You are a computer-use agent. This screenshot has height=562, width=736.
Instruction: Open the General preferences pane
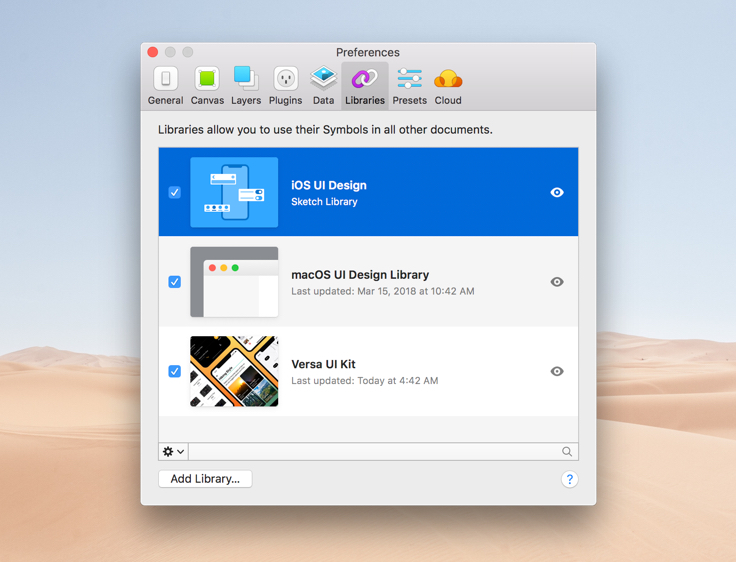coord(165,85)
